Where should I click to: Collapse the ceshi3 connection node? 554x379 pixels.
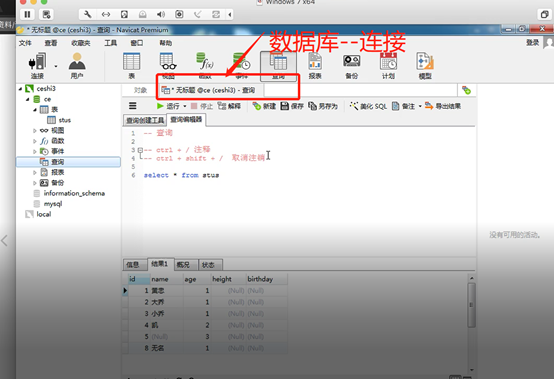pos(20,89)
